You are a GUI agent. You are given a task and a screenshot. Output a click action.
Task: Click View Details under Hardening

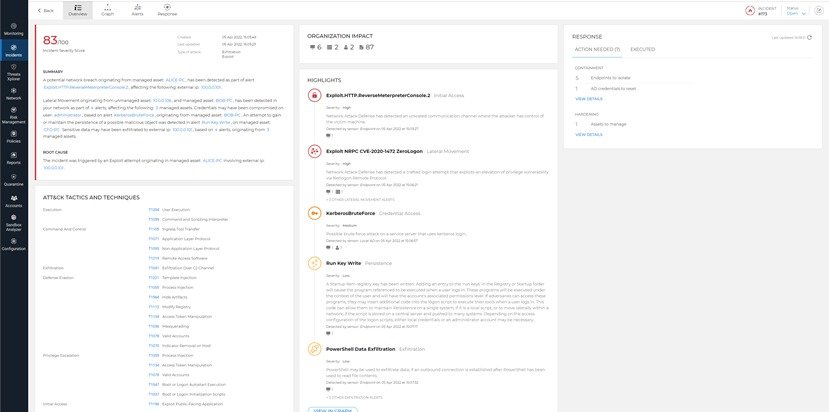tap(588, 134)
